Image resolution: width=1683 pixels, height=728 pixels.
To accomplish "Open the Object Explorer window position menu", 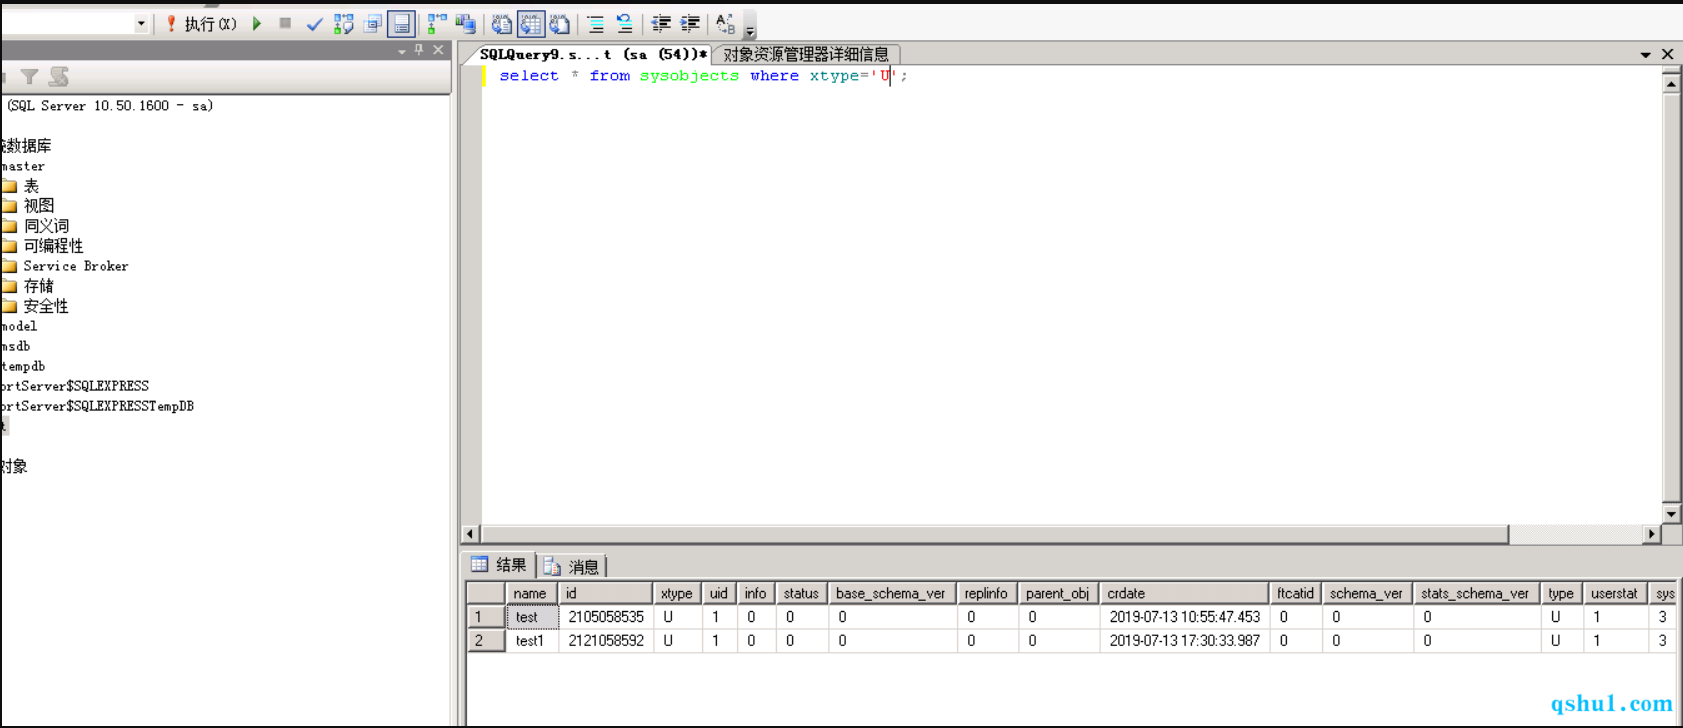I will point(402,51).
